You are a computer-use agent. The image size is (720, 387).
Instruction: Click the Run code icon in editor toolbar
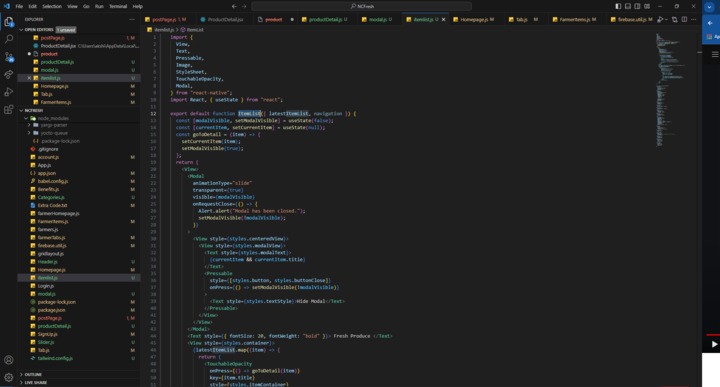660,19
